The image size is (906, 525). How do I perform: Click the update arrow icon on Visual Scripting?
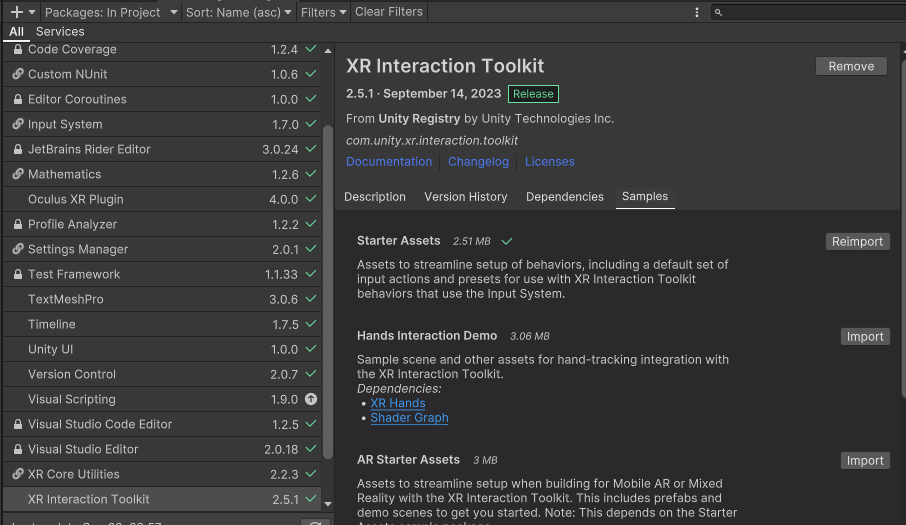click(311, 399)
